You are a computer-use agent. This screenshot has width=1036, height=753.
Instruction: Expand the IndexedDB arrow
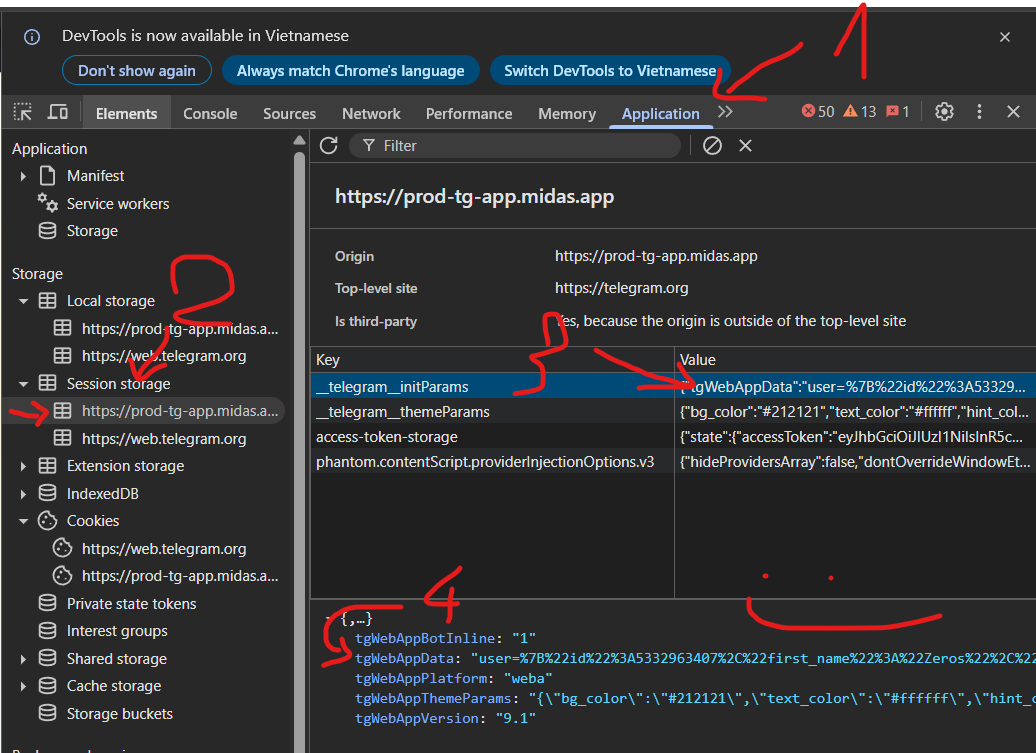point(23,494)
